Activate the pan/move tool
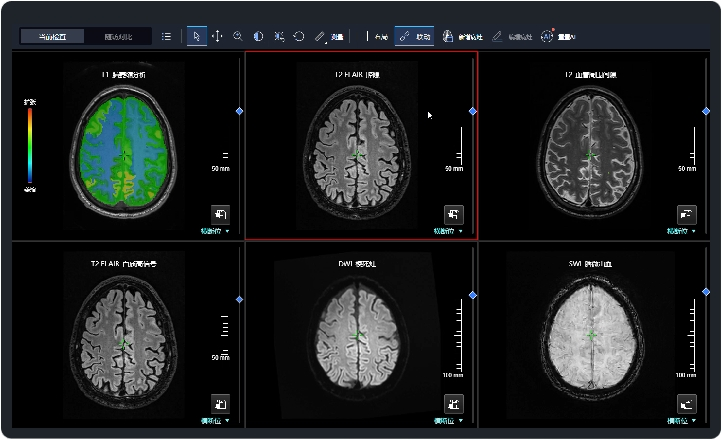The height and width of the screenshot is (440, 722). click(x=217, y=36)
